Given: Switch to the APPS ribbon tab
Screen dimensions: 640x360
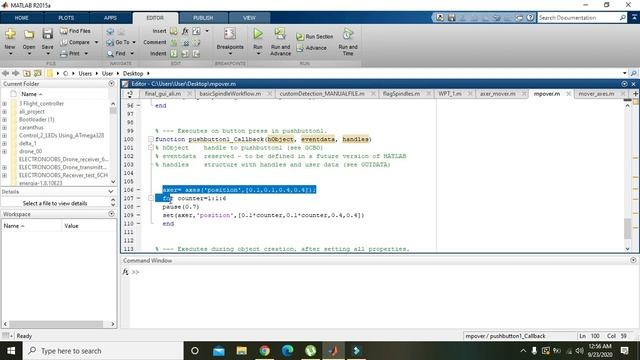Looking at the screenshot, I should (110, 18).
